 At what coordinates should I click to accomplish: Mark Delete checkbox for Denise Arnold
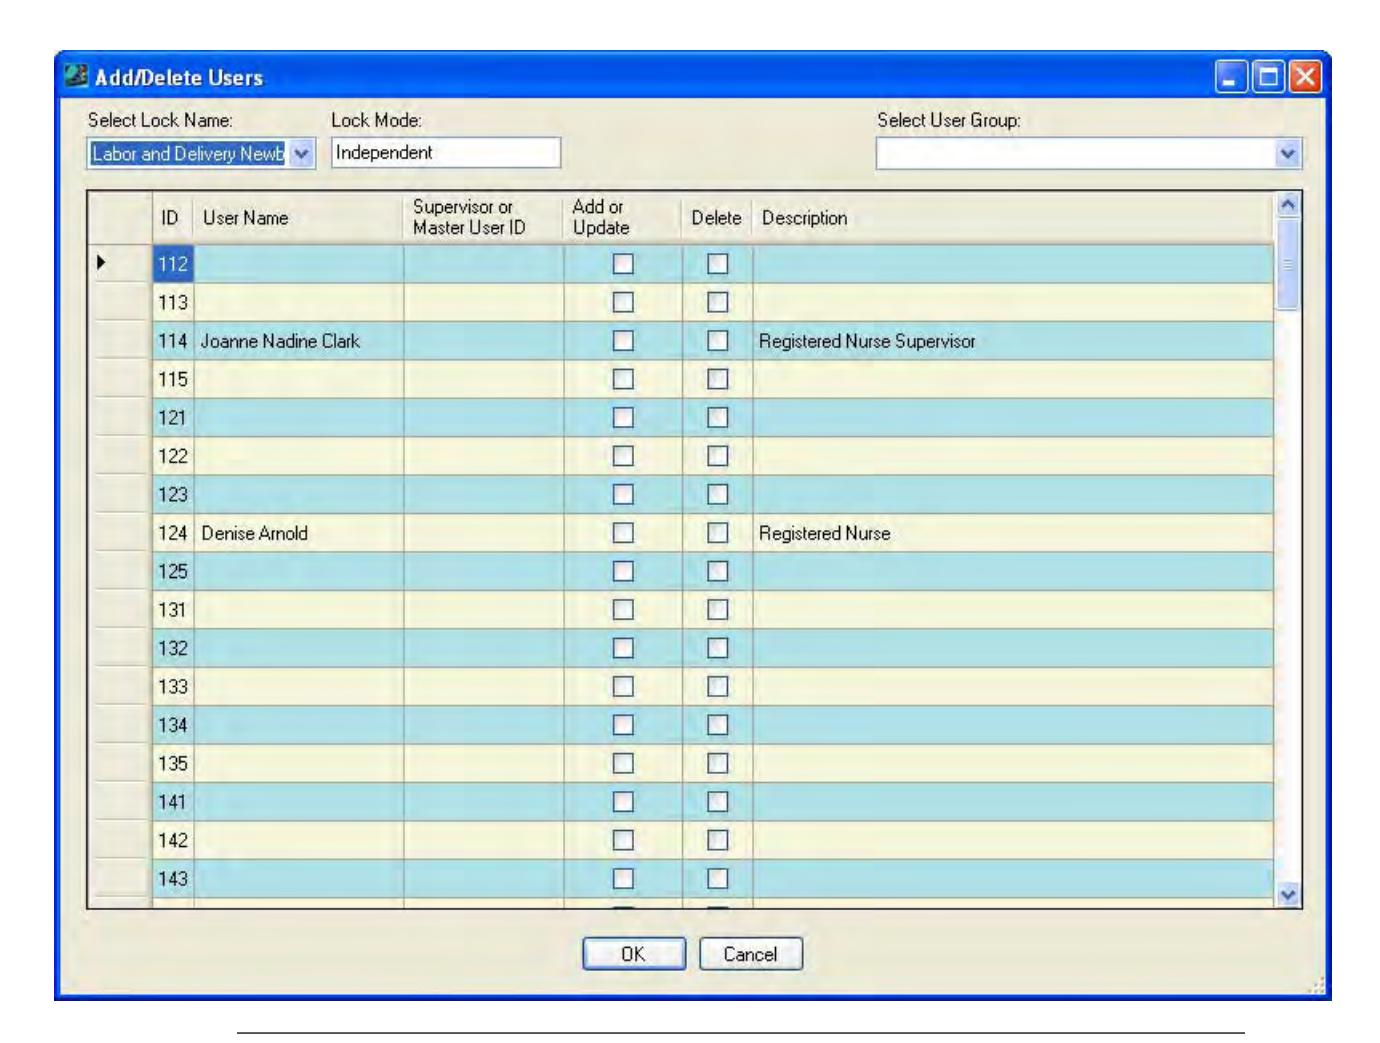click(x=717, y=533)
